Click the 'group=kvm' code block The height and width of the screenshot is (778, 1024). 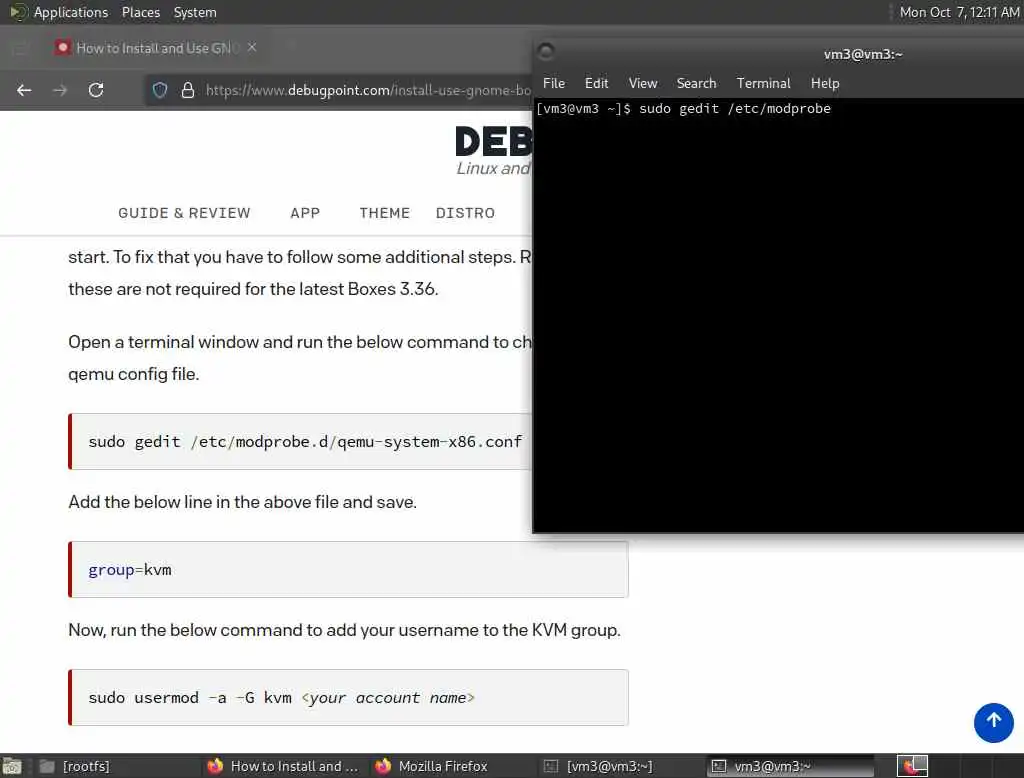tap(348, 570)
